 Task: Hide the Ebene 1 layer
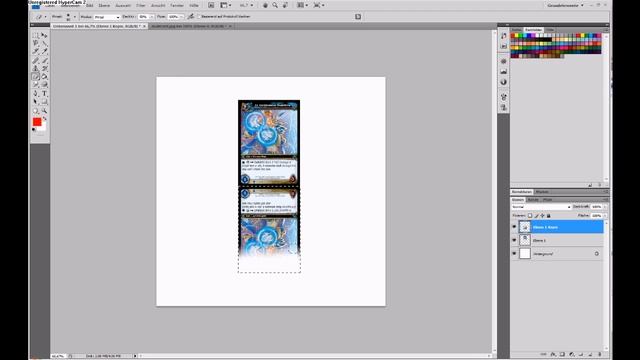pyautogui.click(x=514, y=240)
